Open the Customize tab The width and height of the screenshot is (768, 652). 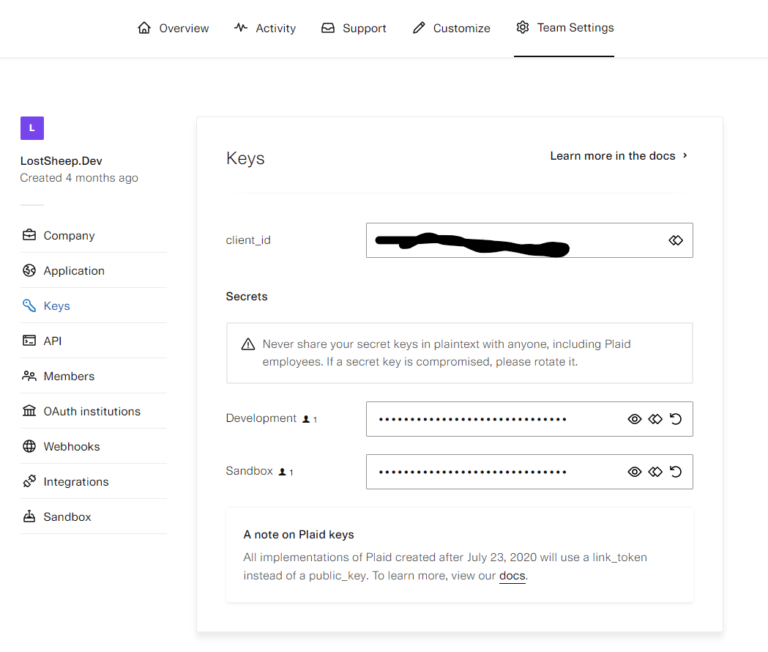click(451, 28)
